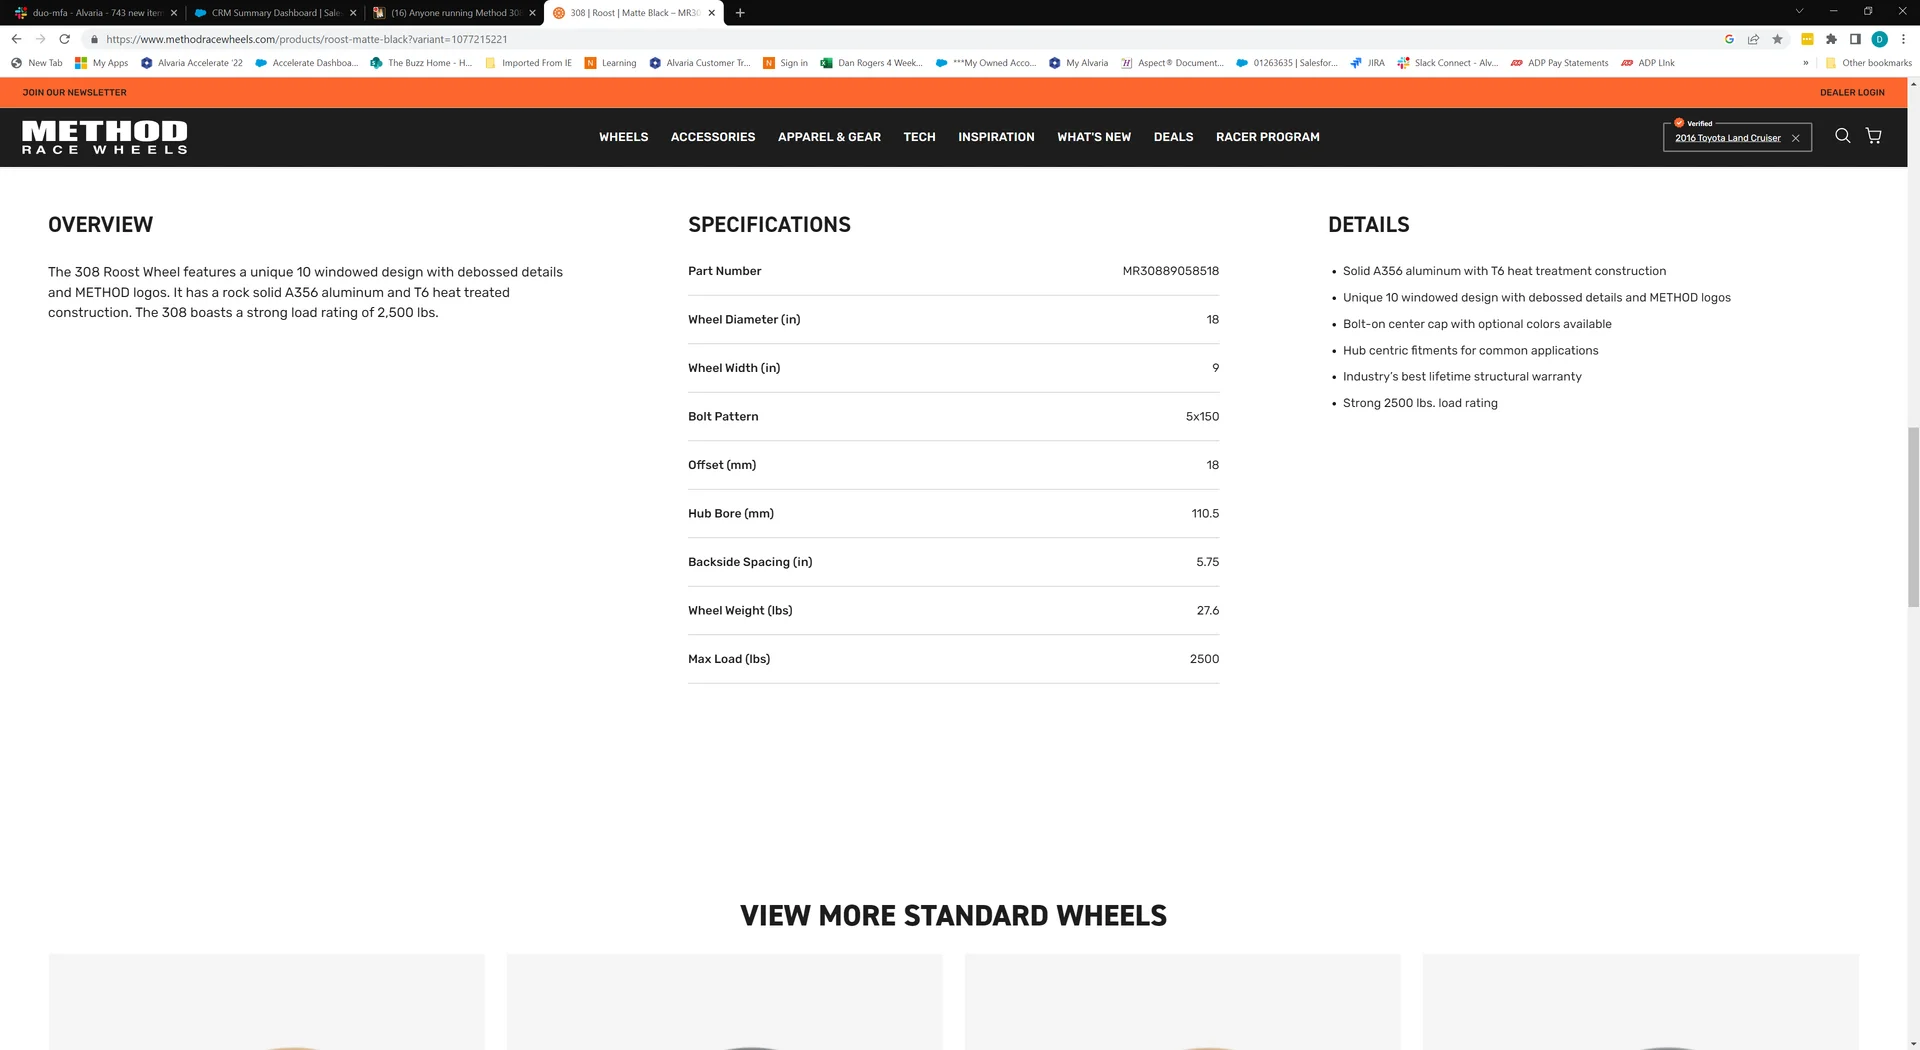Click the Dealer Login link
The height and width of the screenshot is (1050, 1920).
(1852, 92)
